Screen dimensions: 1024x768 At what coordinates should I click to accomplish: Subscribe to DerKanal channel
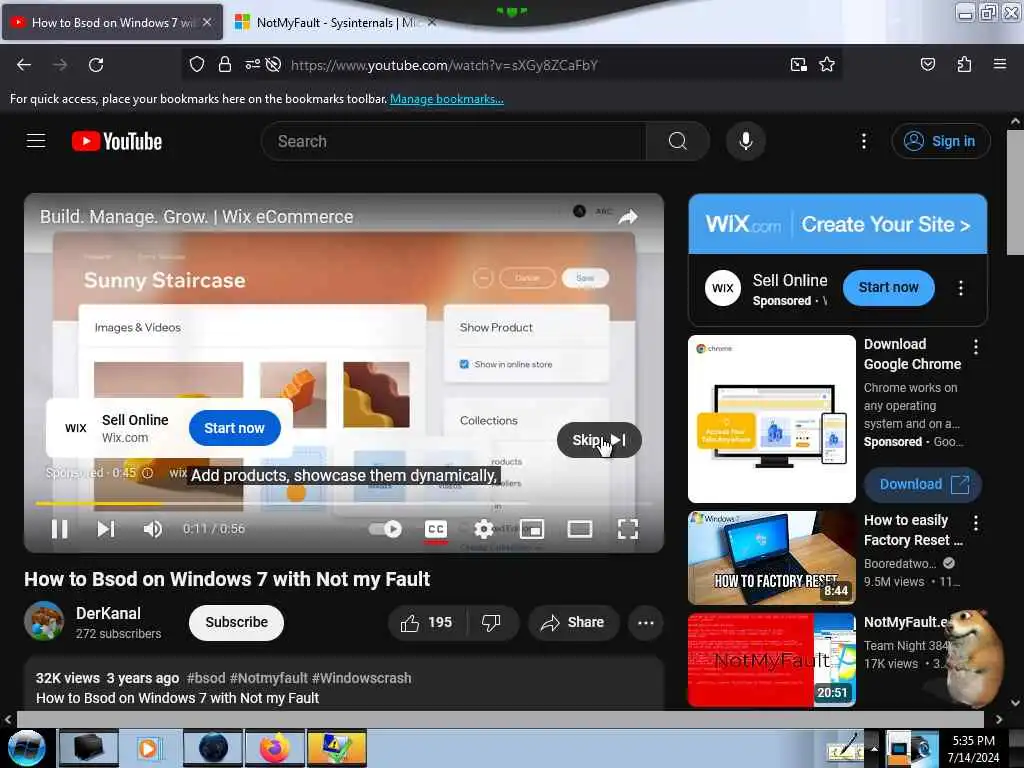click(236, 622)
